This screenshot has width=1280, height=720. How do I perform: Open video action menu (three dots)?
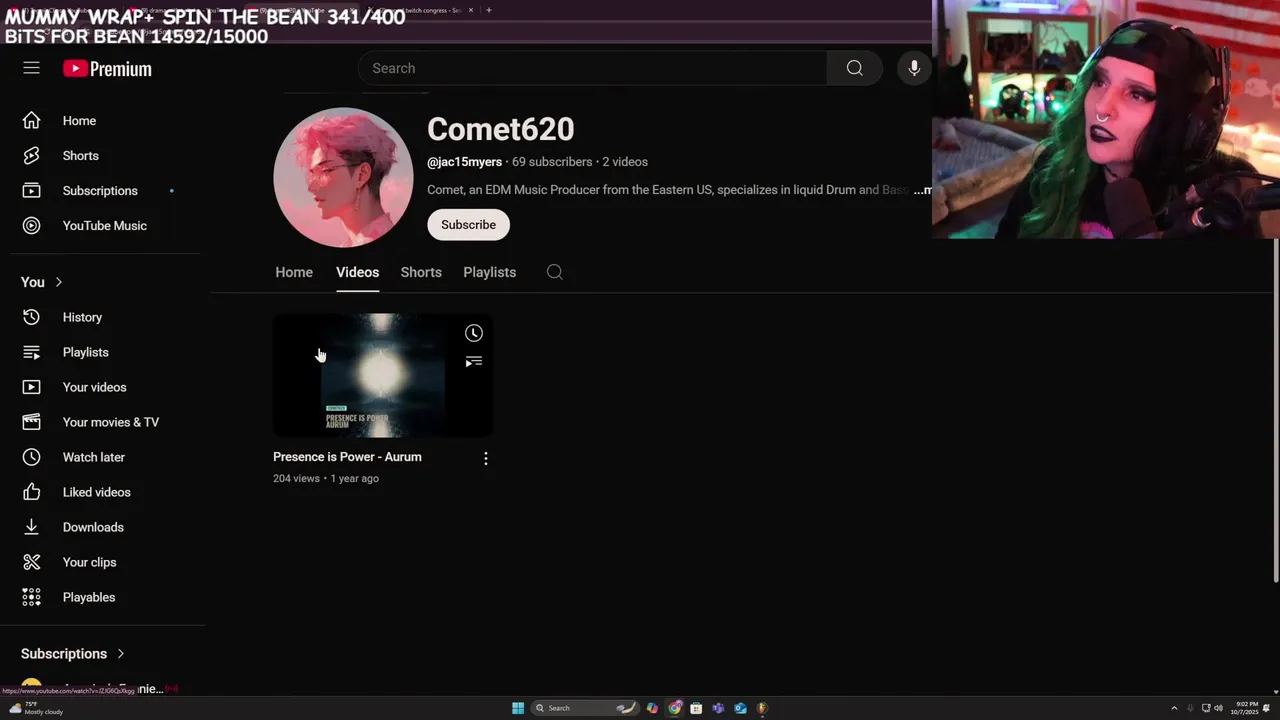point(486,458)
